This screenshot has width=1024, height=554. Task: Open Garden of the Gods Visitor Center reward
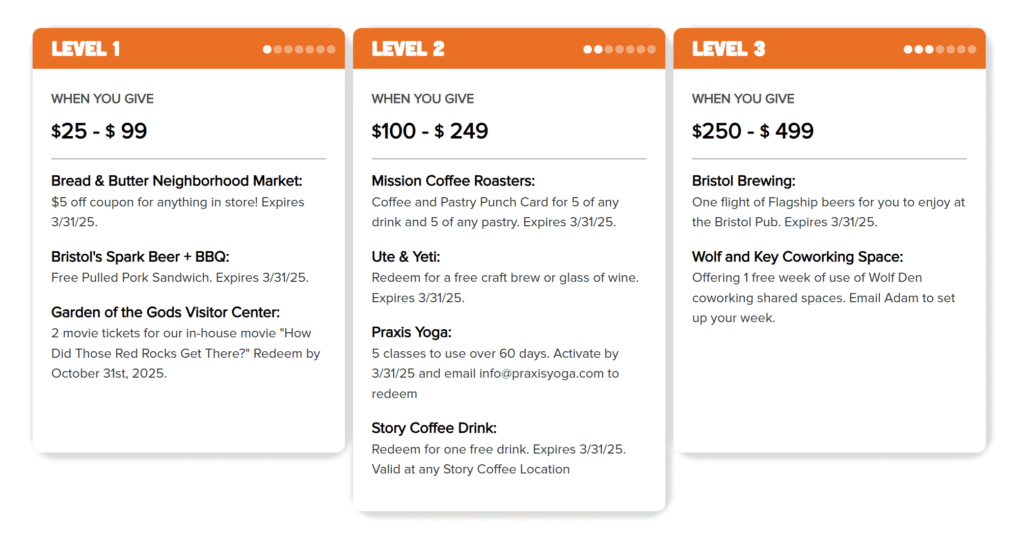[165, 312]
